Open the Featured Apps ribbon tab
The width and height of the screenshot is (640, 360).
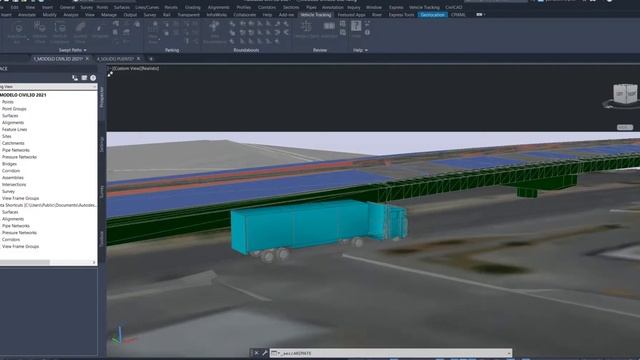351,15
